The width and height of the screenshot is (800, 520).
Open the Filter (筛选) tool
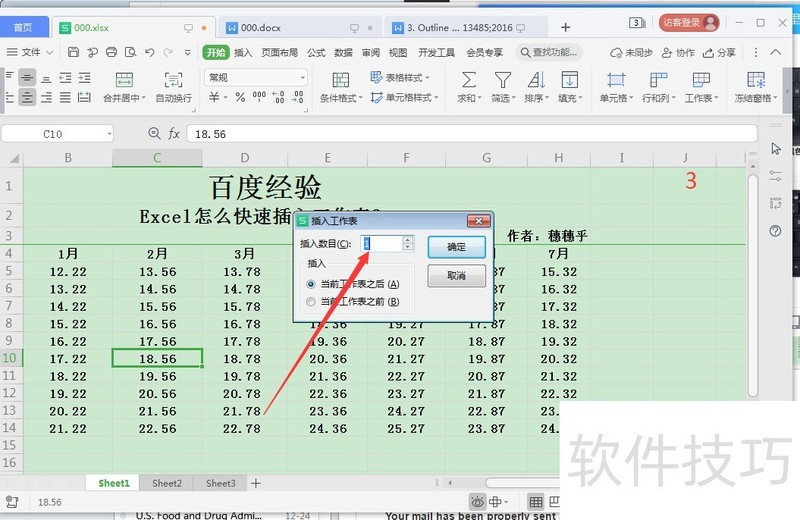point(503,87)
